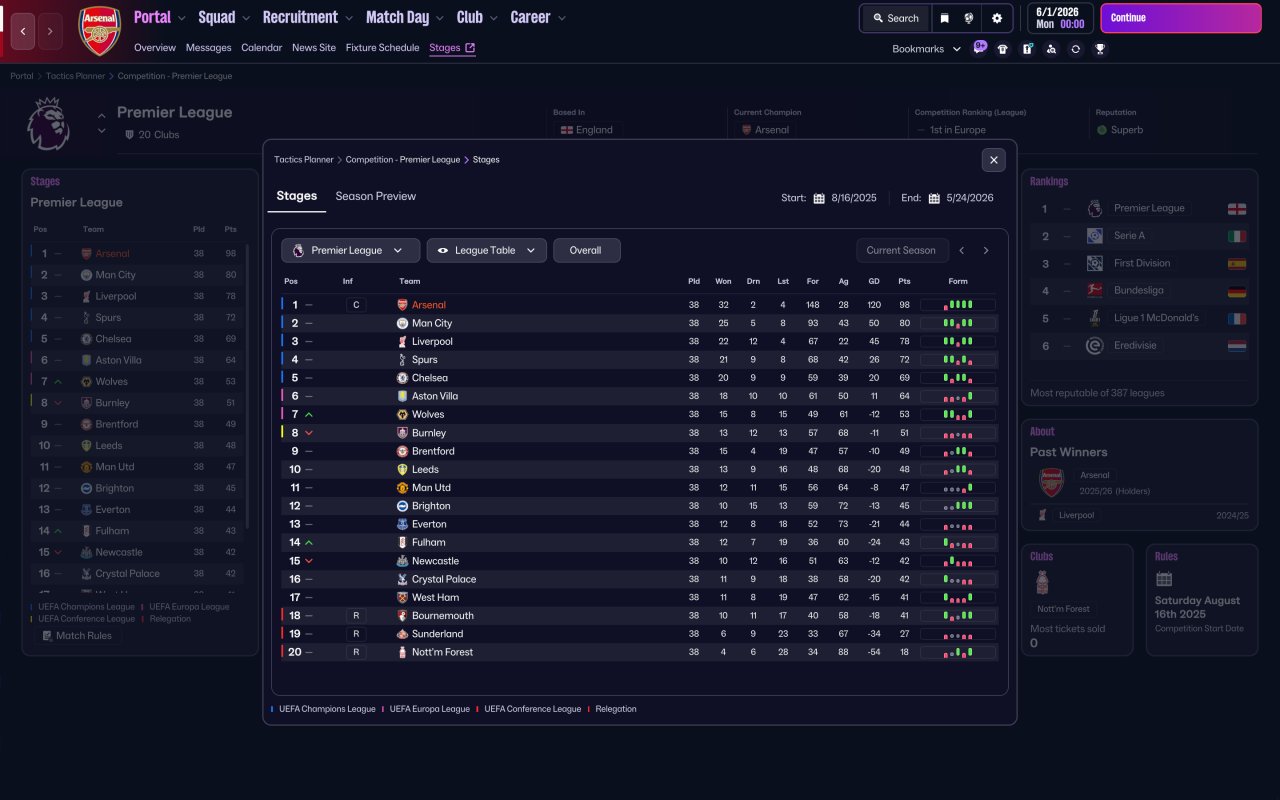Sort table by the Won column header

(723, 281)
